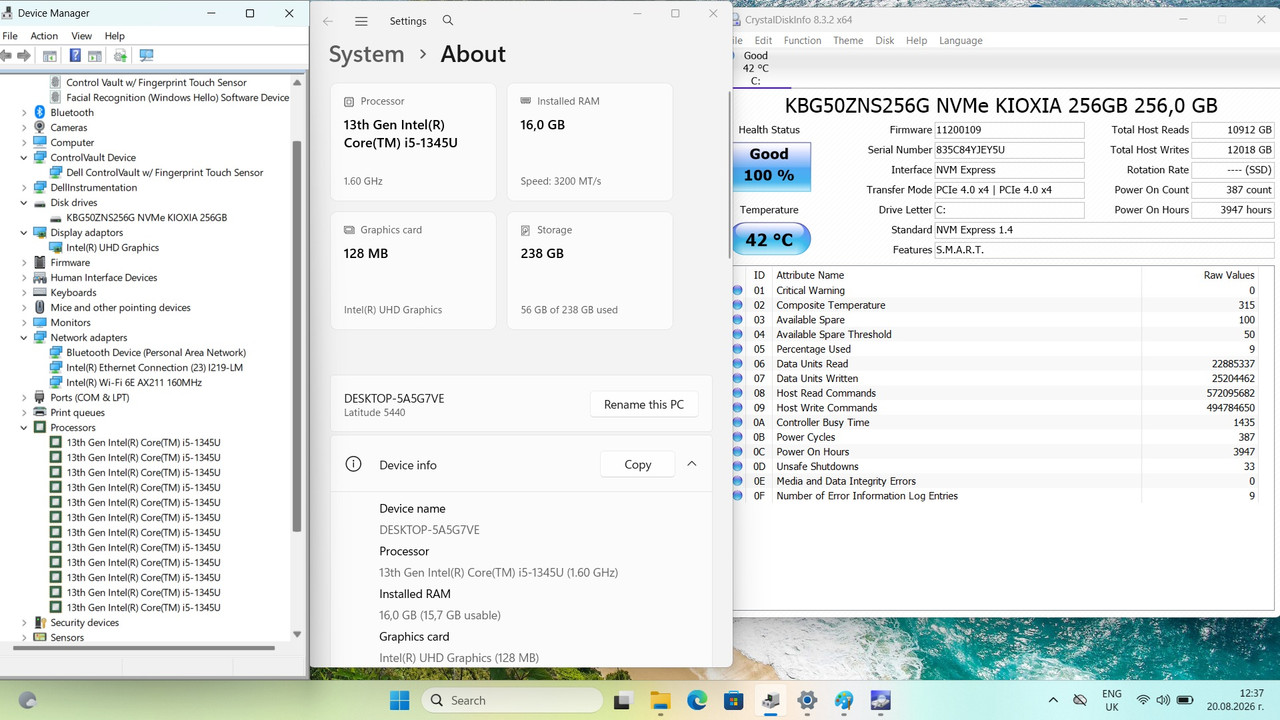Open Device Manager View menu
The height and width of the screenshot is (720, 1280).
81,36
